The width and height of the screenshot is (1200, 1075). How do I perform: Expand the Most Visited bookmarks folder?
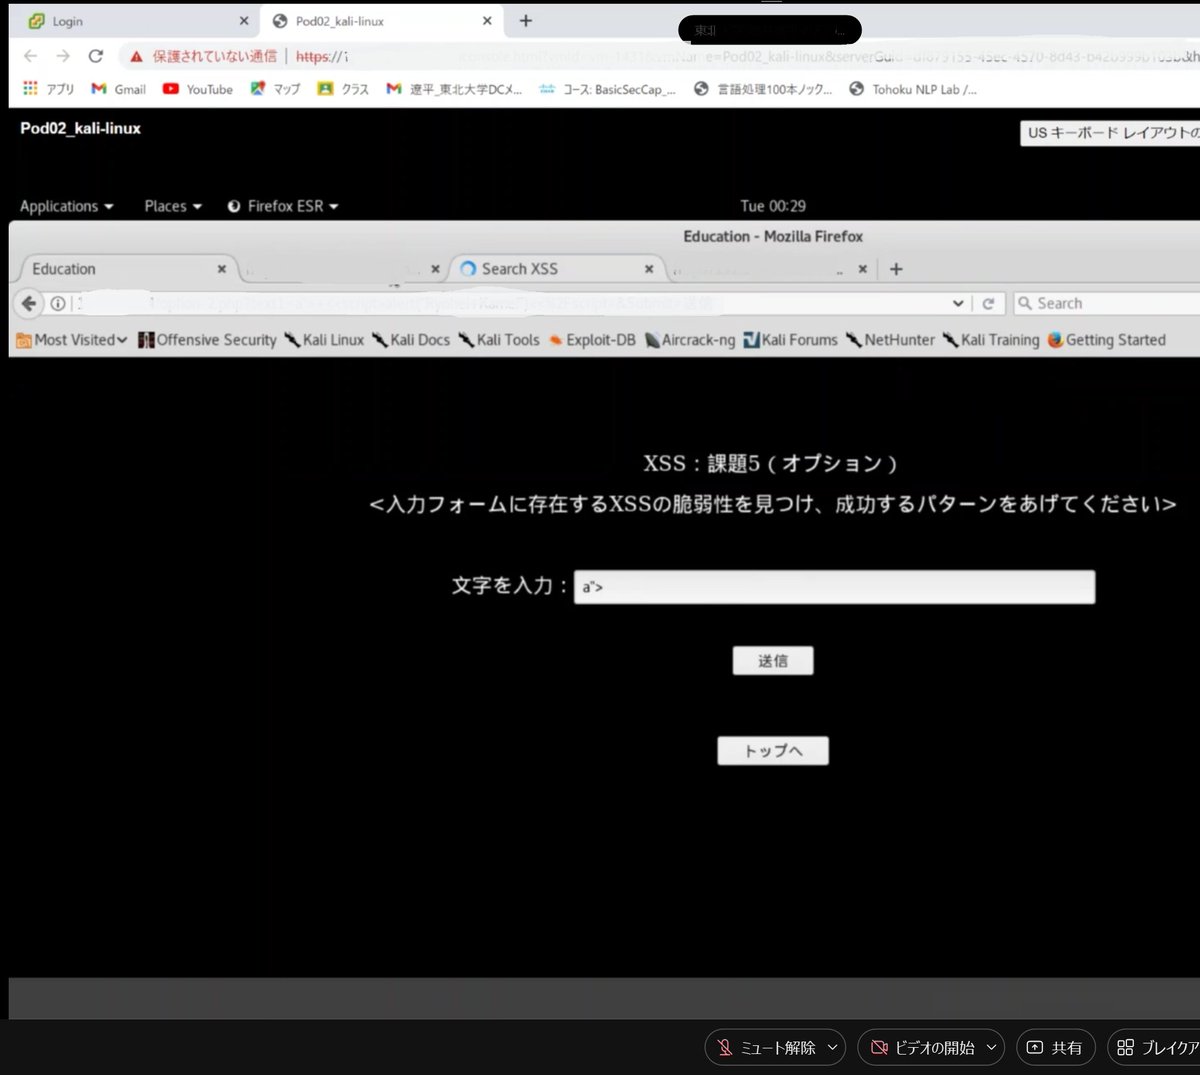(x=72, y=340)
